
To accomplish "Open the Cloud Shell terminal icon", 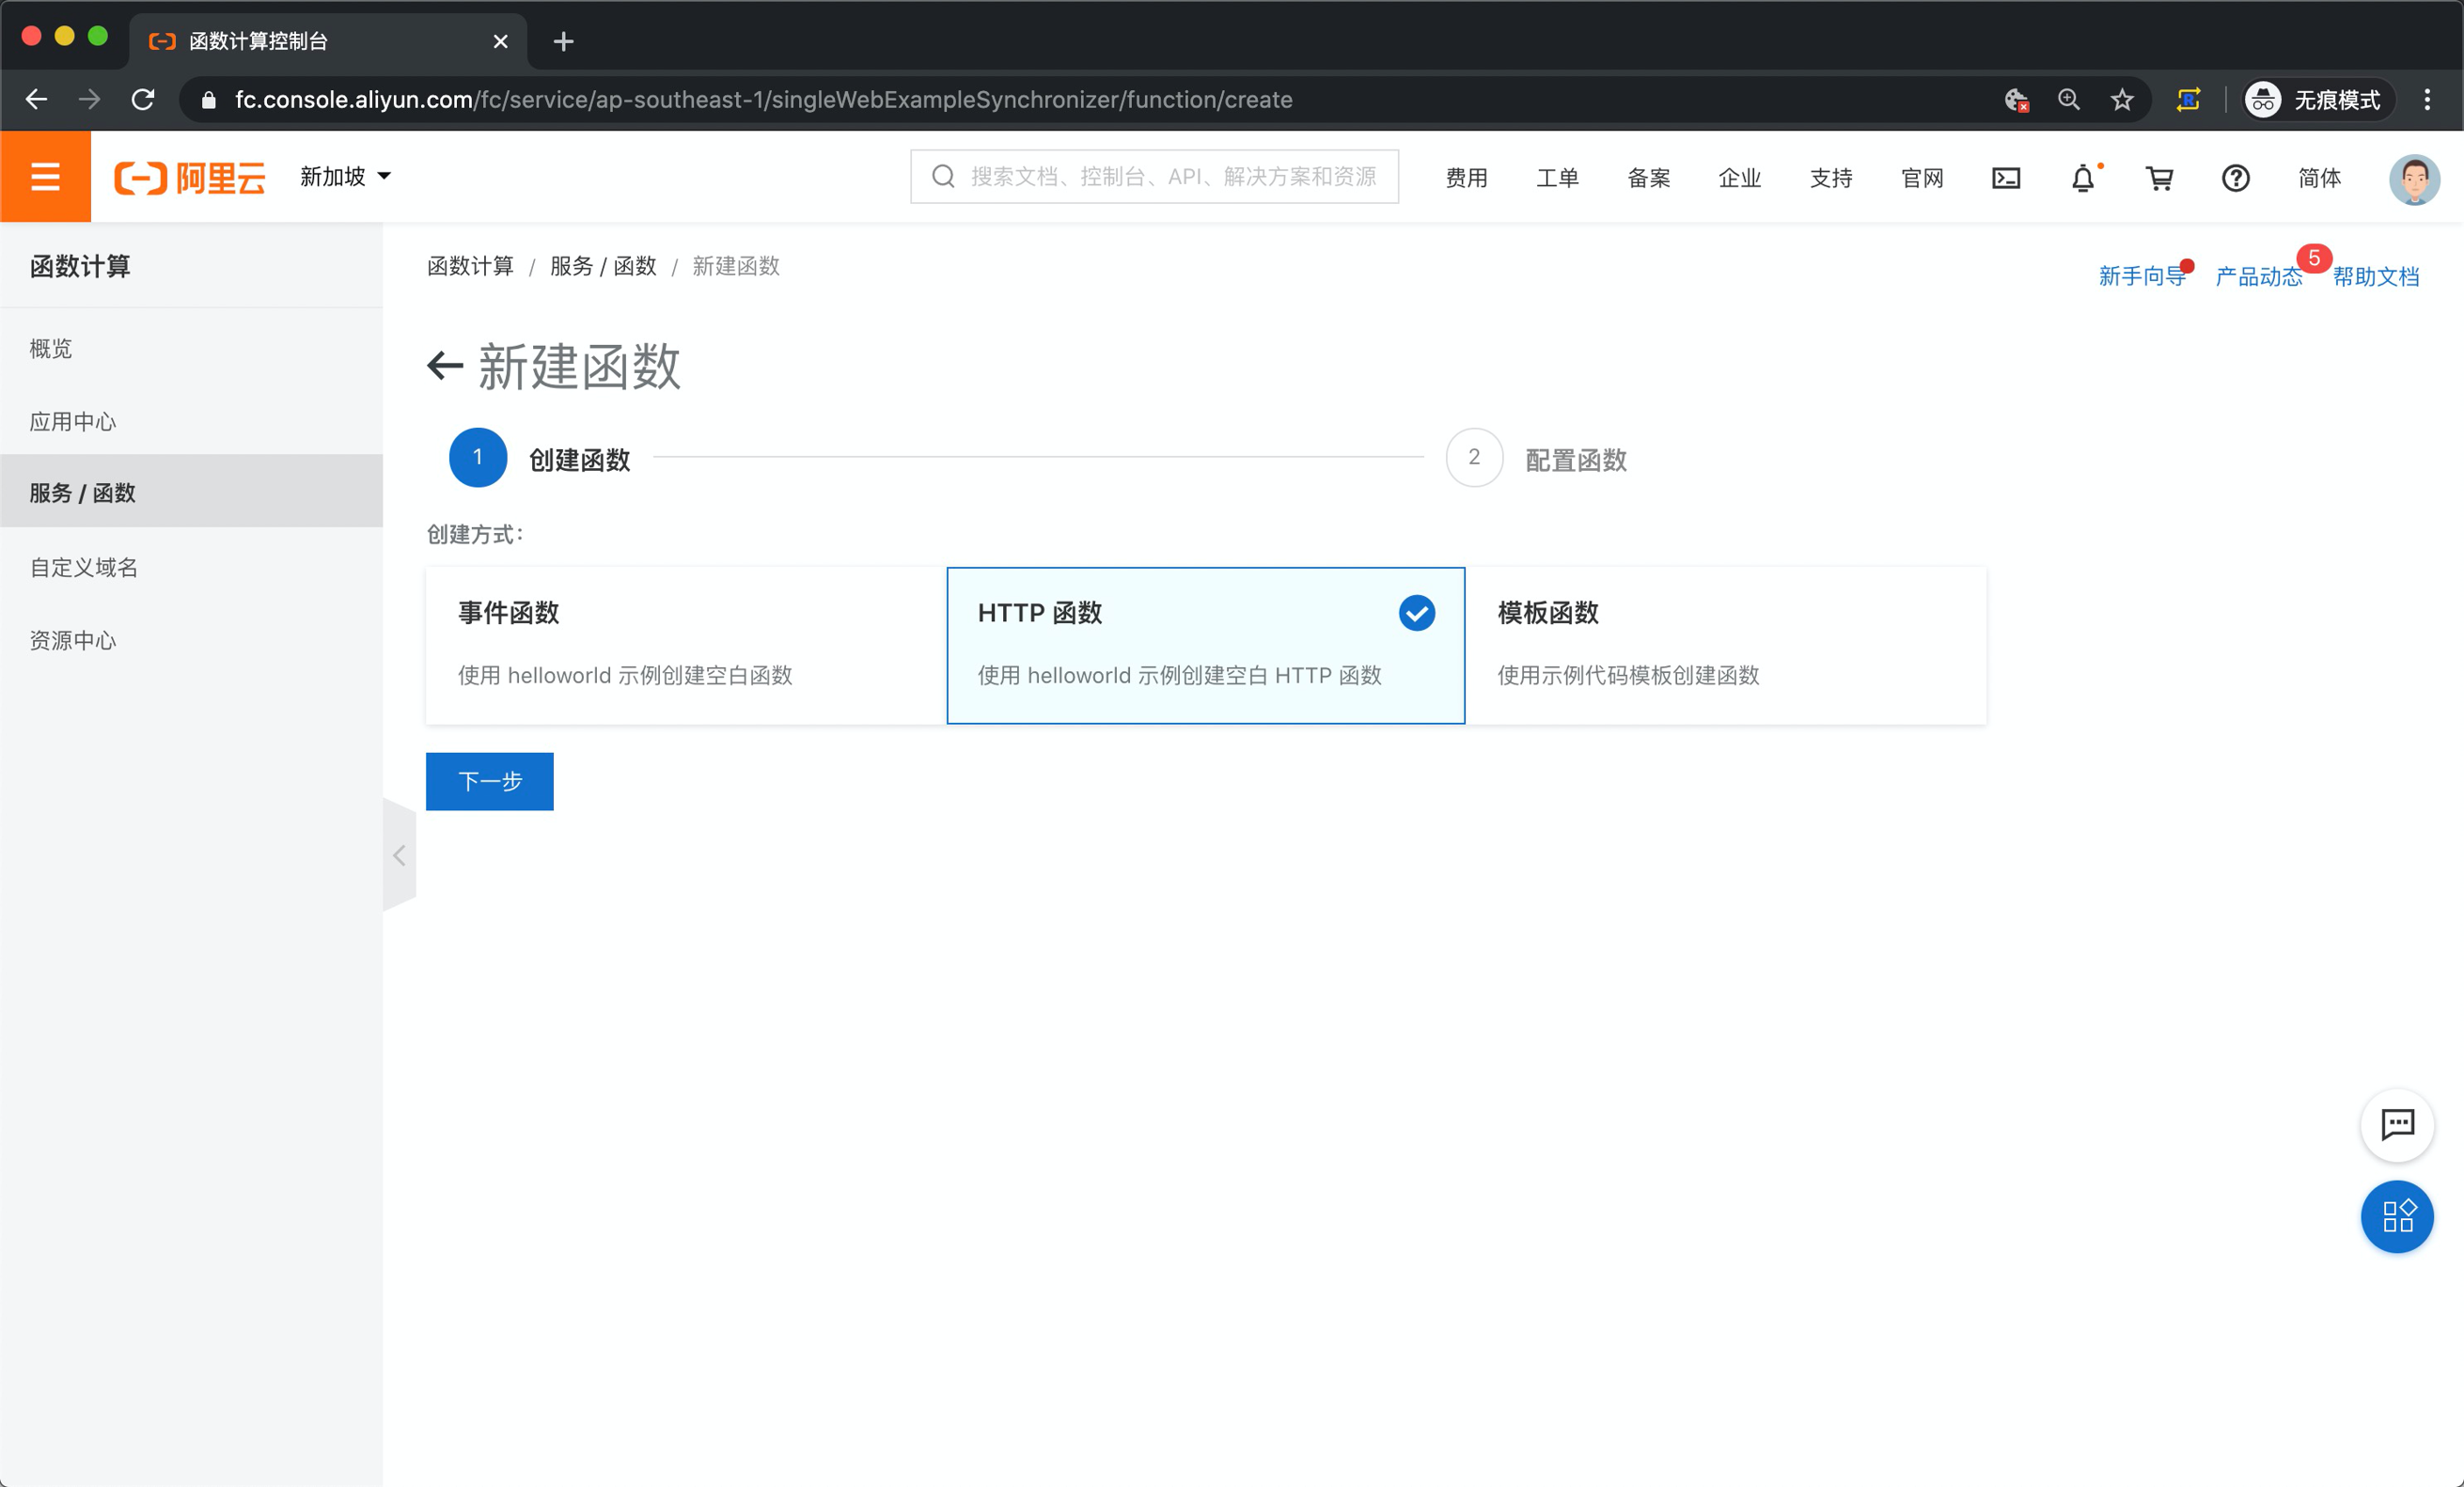I will click(2006, 178).
